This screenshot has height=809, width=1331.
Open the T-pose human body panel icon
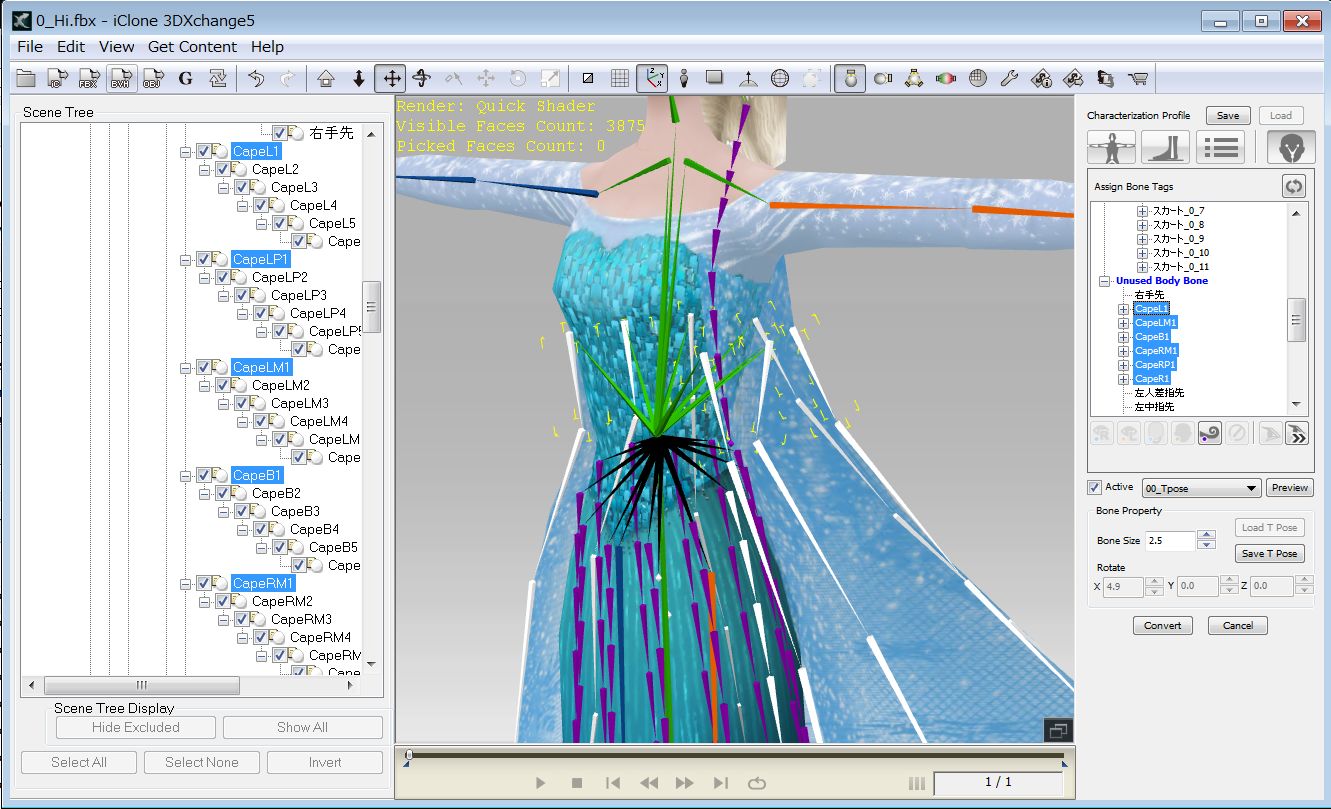pyautogui.click(x=1111, y=147)
